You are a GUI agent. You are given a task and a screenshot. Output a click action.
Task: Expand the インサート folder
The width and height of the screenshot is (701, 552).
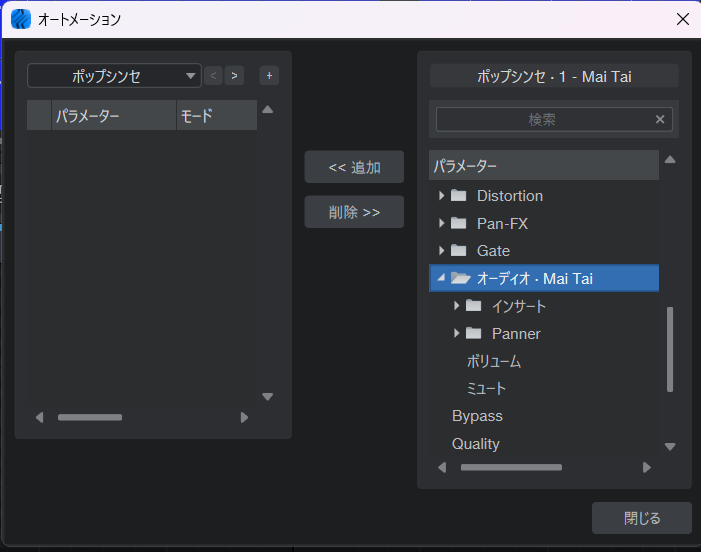click(456, 306)
